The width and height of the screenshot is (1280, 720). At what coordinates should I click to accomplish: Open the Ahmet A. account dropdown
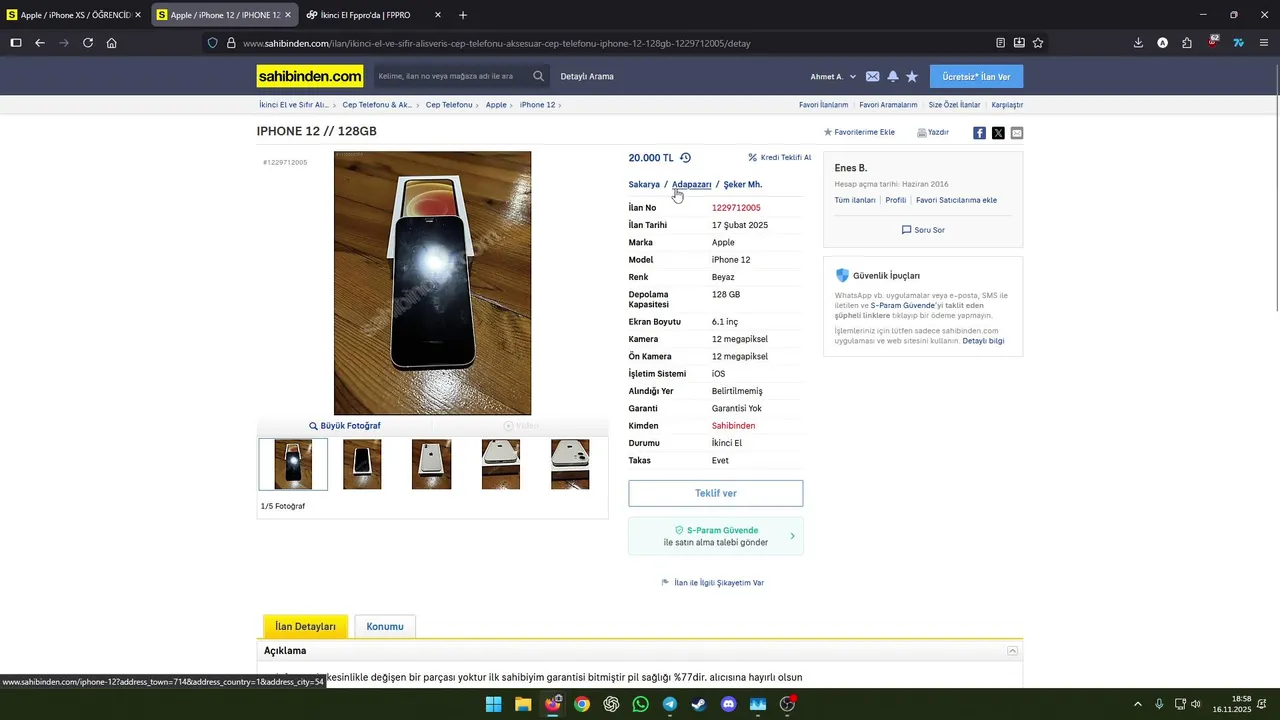pos(833,77)
